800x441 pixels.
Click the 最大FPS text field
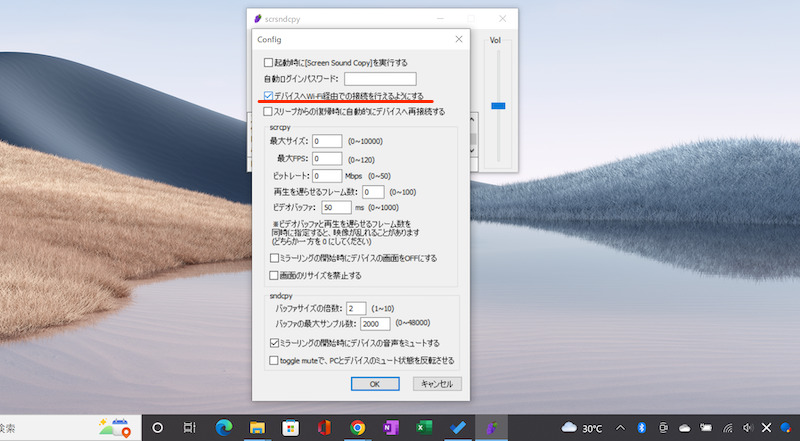(x=327, y=158)
